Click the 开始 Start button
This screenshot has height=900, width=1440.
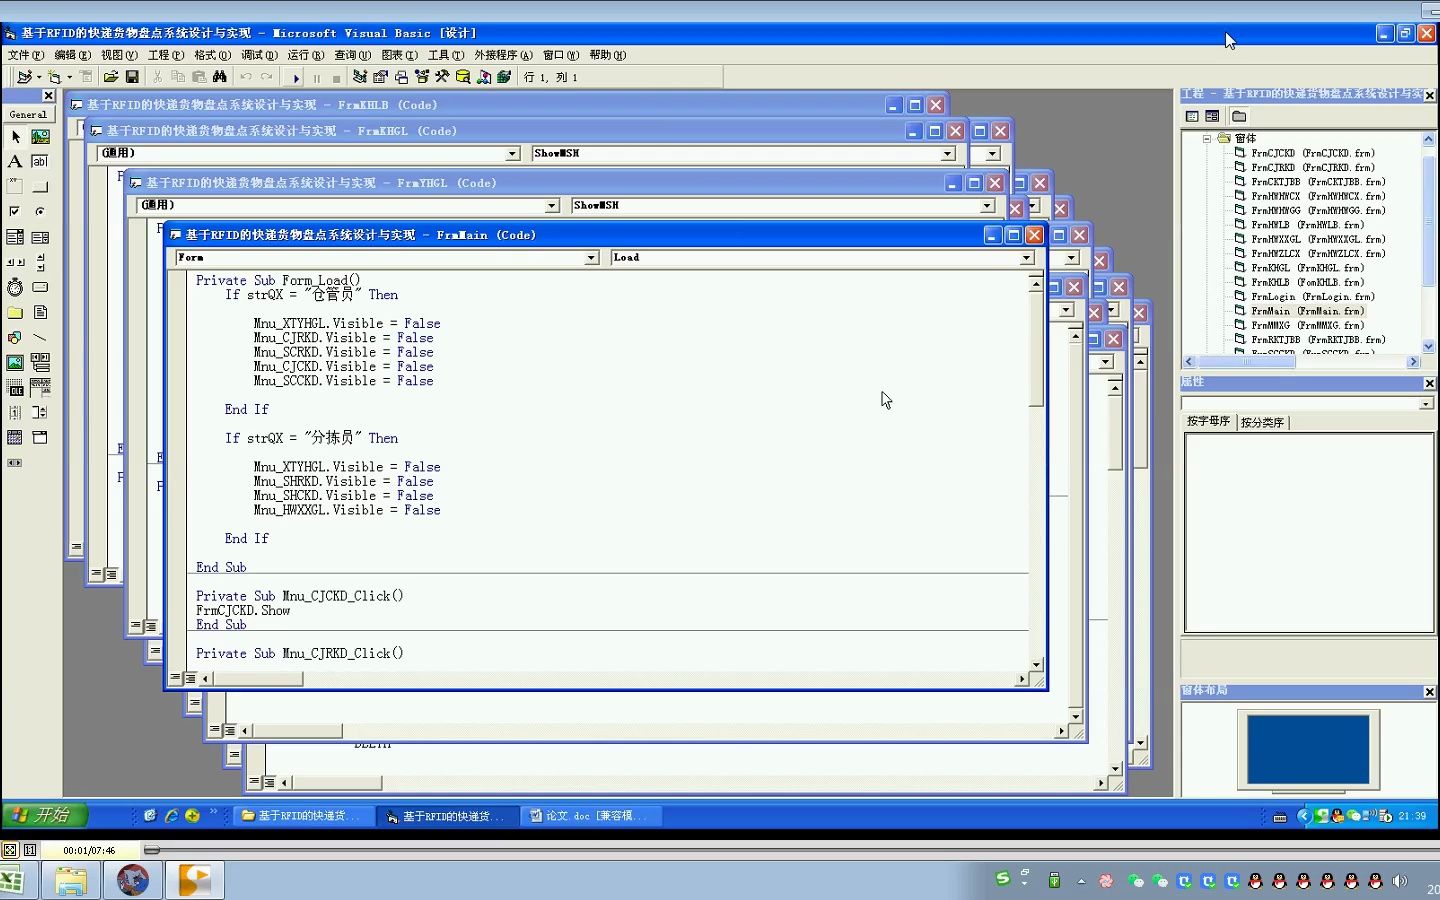coord(45,816)
